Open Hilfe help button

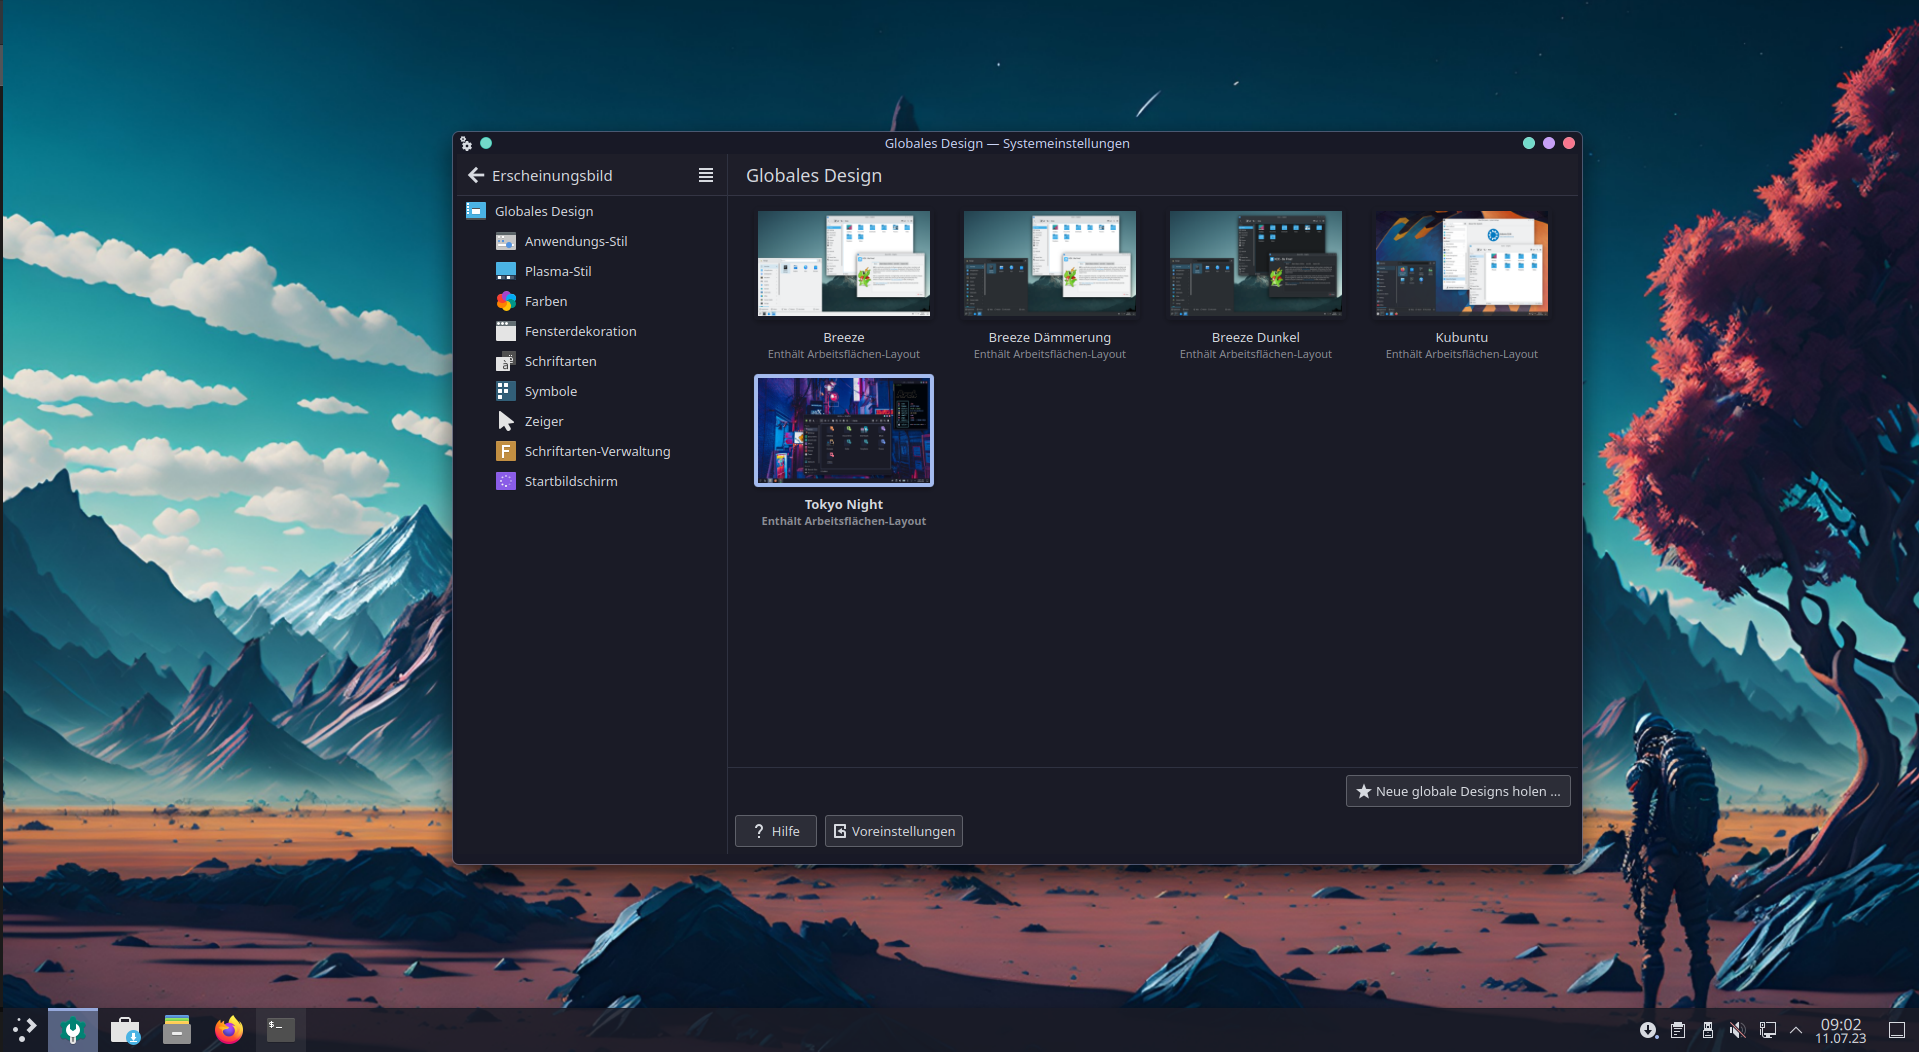(776, 831)
